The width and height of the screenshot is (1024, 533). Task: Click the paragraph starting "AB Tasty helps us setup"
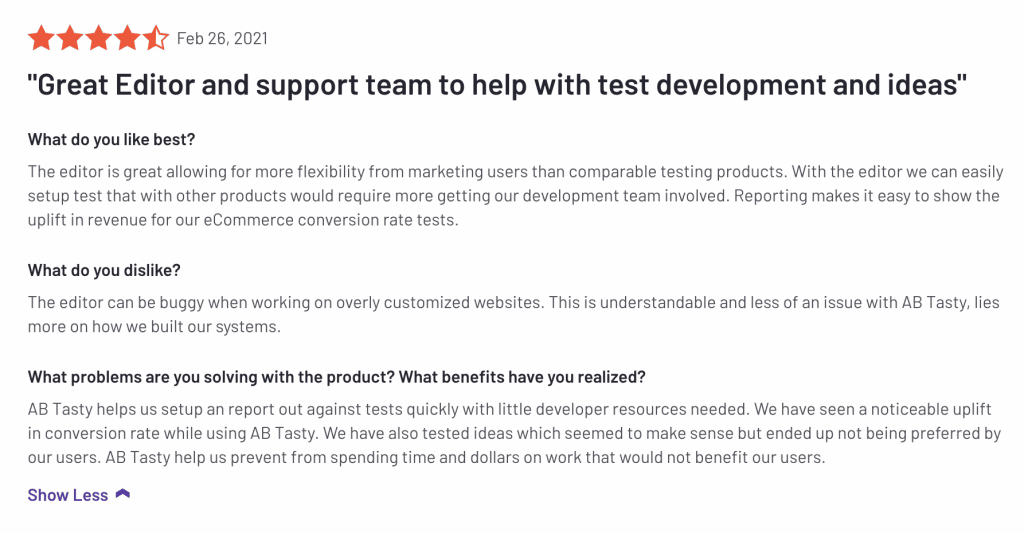(515, 434)
